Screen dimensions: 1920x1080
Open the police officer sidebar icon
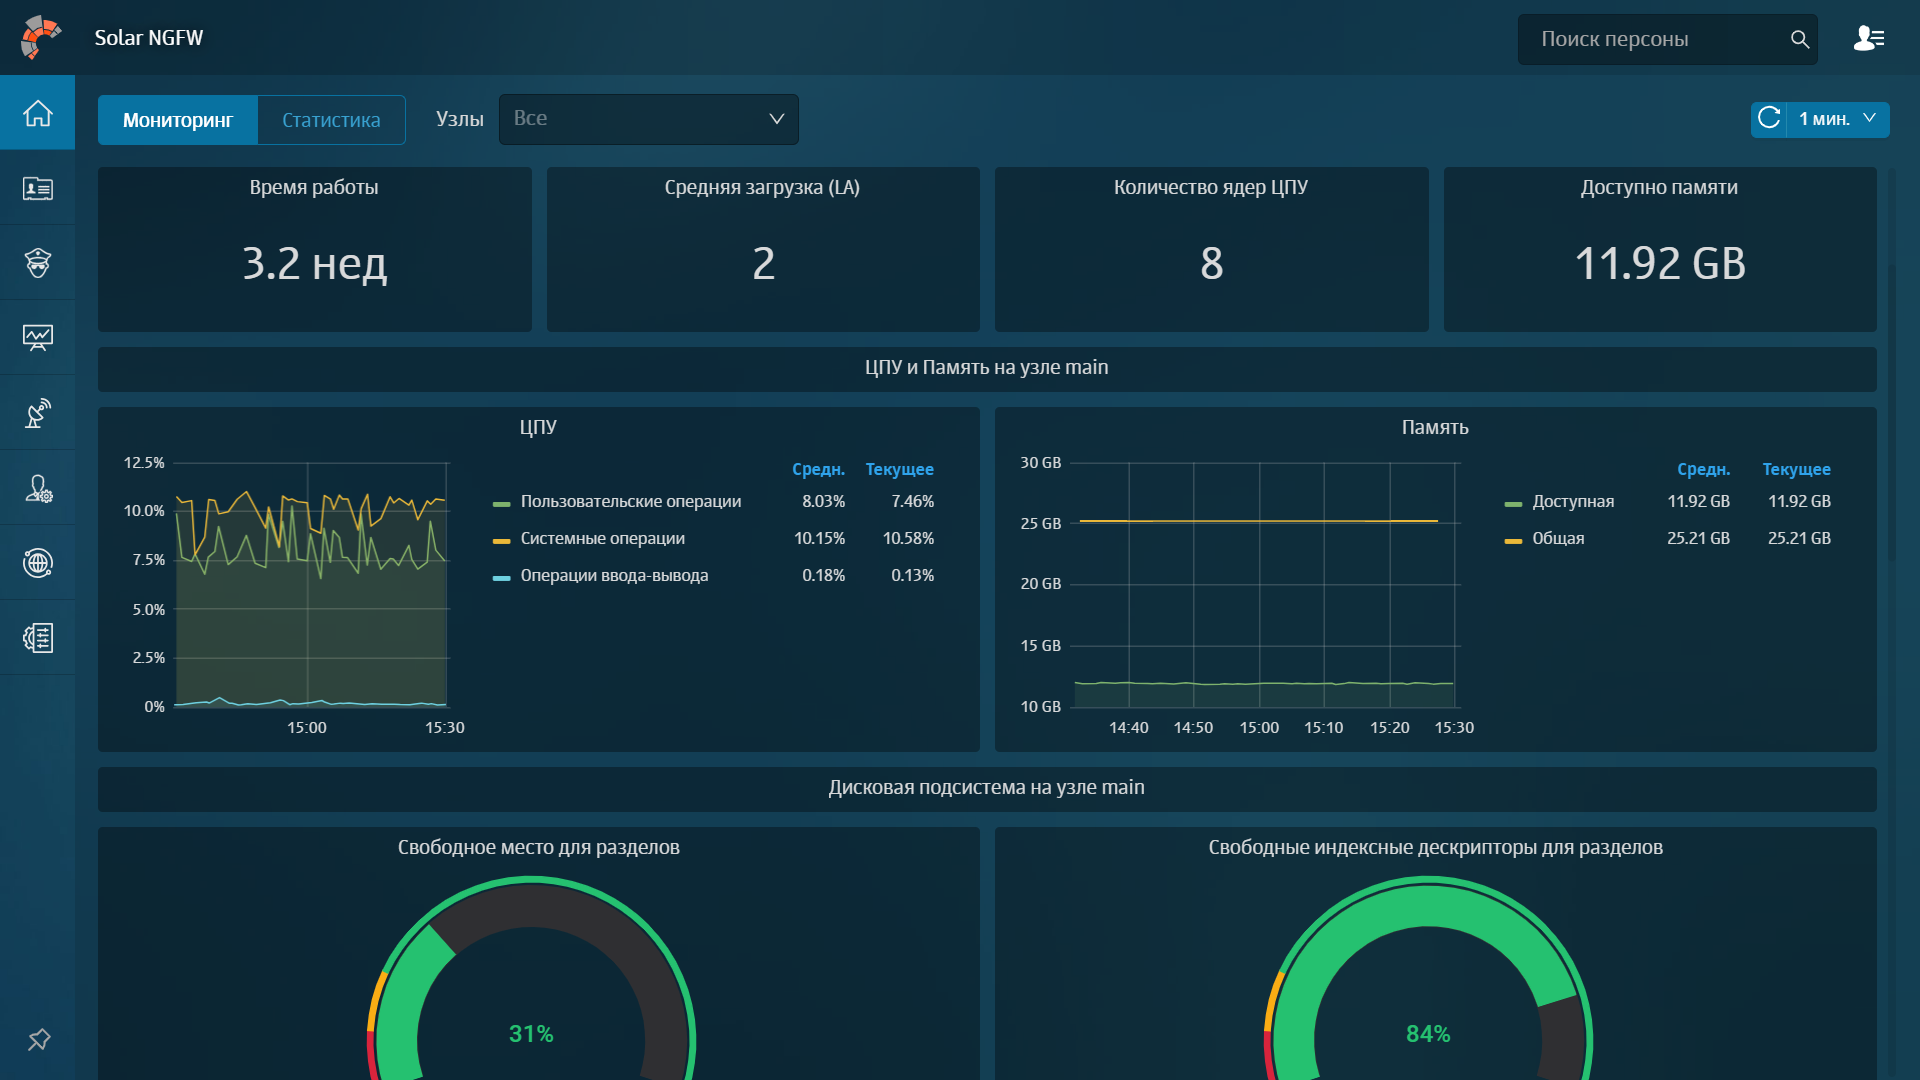[37, 263]
